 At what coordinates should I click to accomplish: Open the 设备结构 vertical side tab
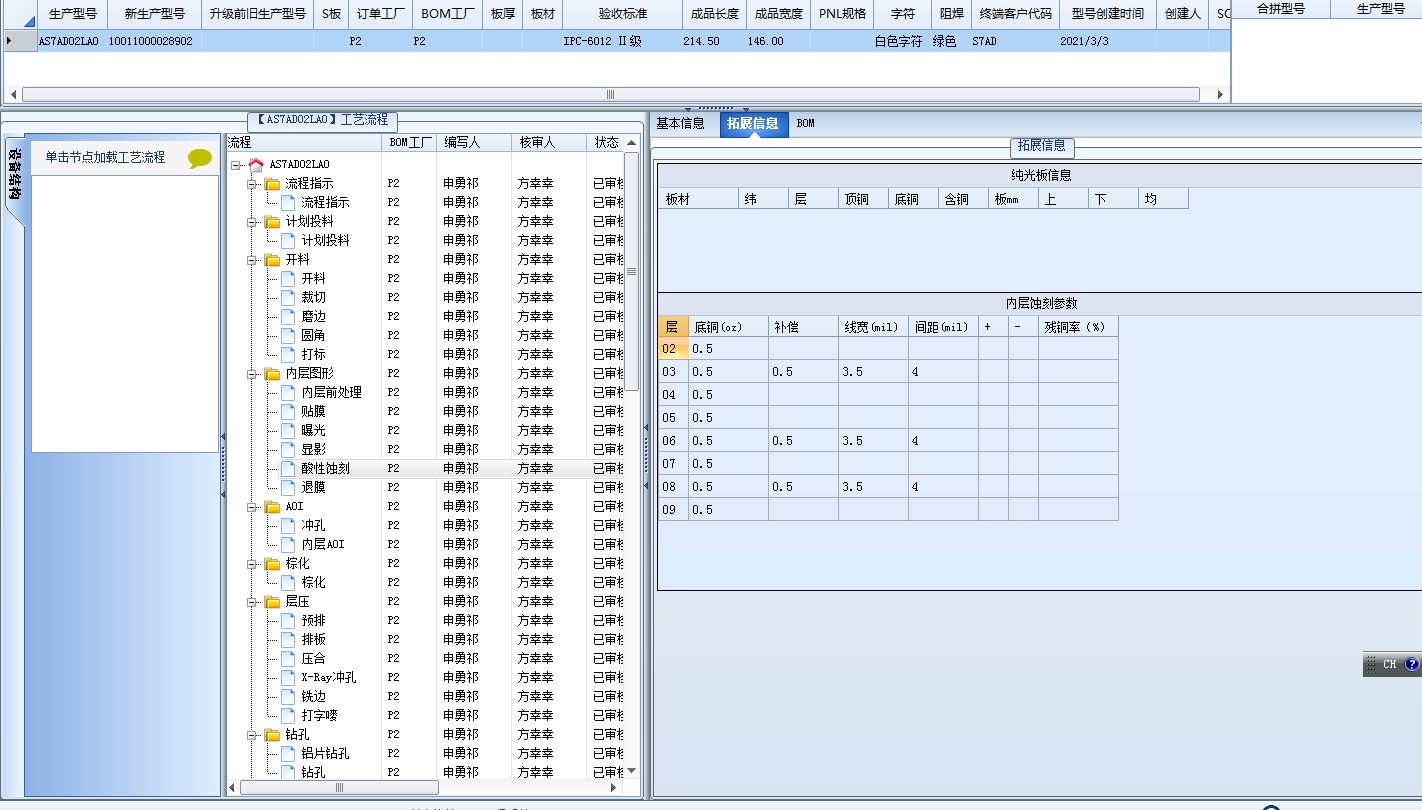(x=14, y=174)
